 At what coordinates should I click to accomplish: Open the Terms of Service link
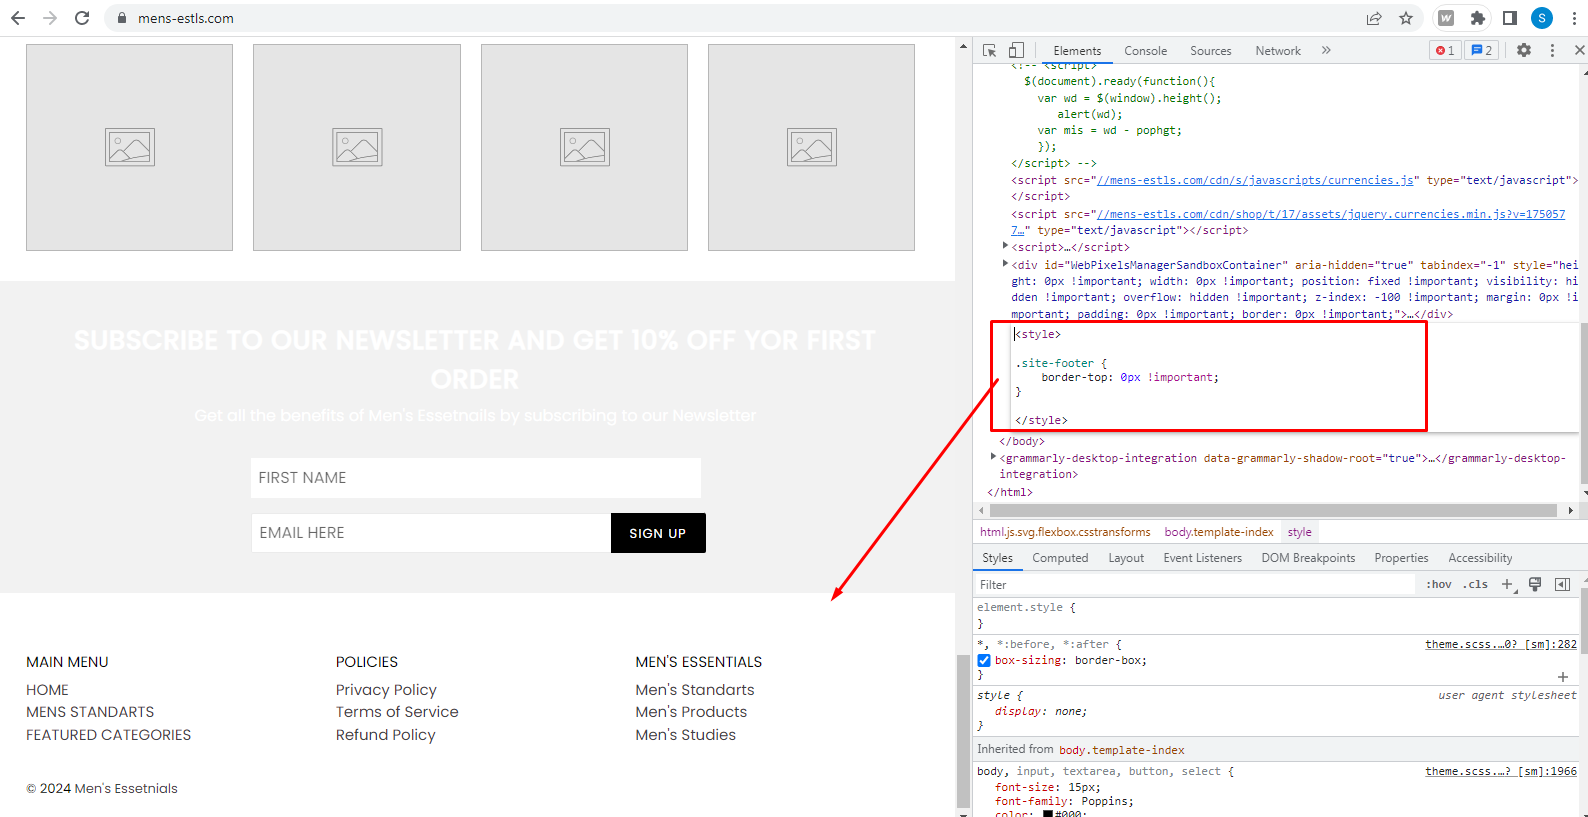point(397,712)
